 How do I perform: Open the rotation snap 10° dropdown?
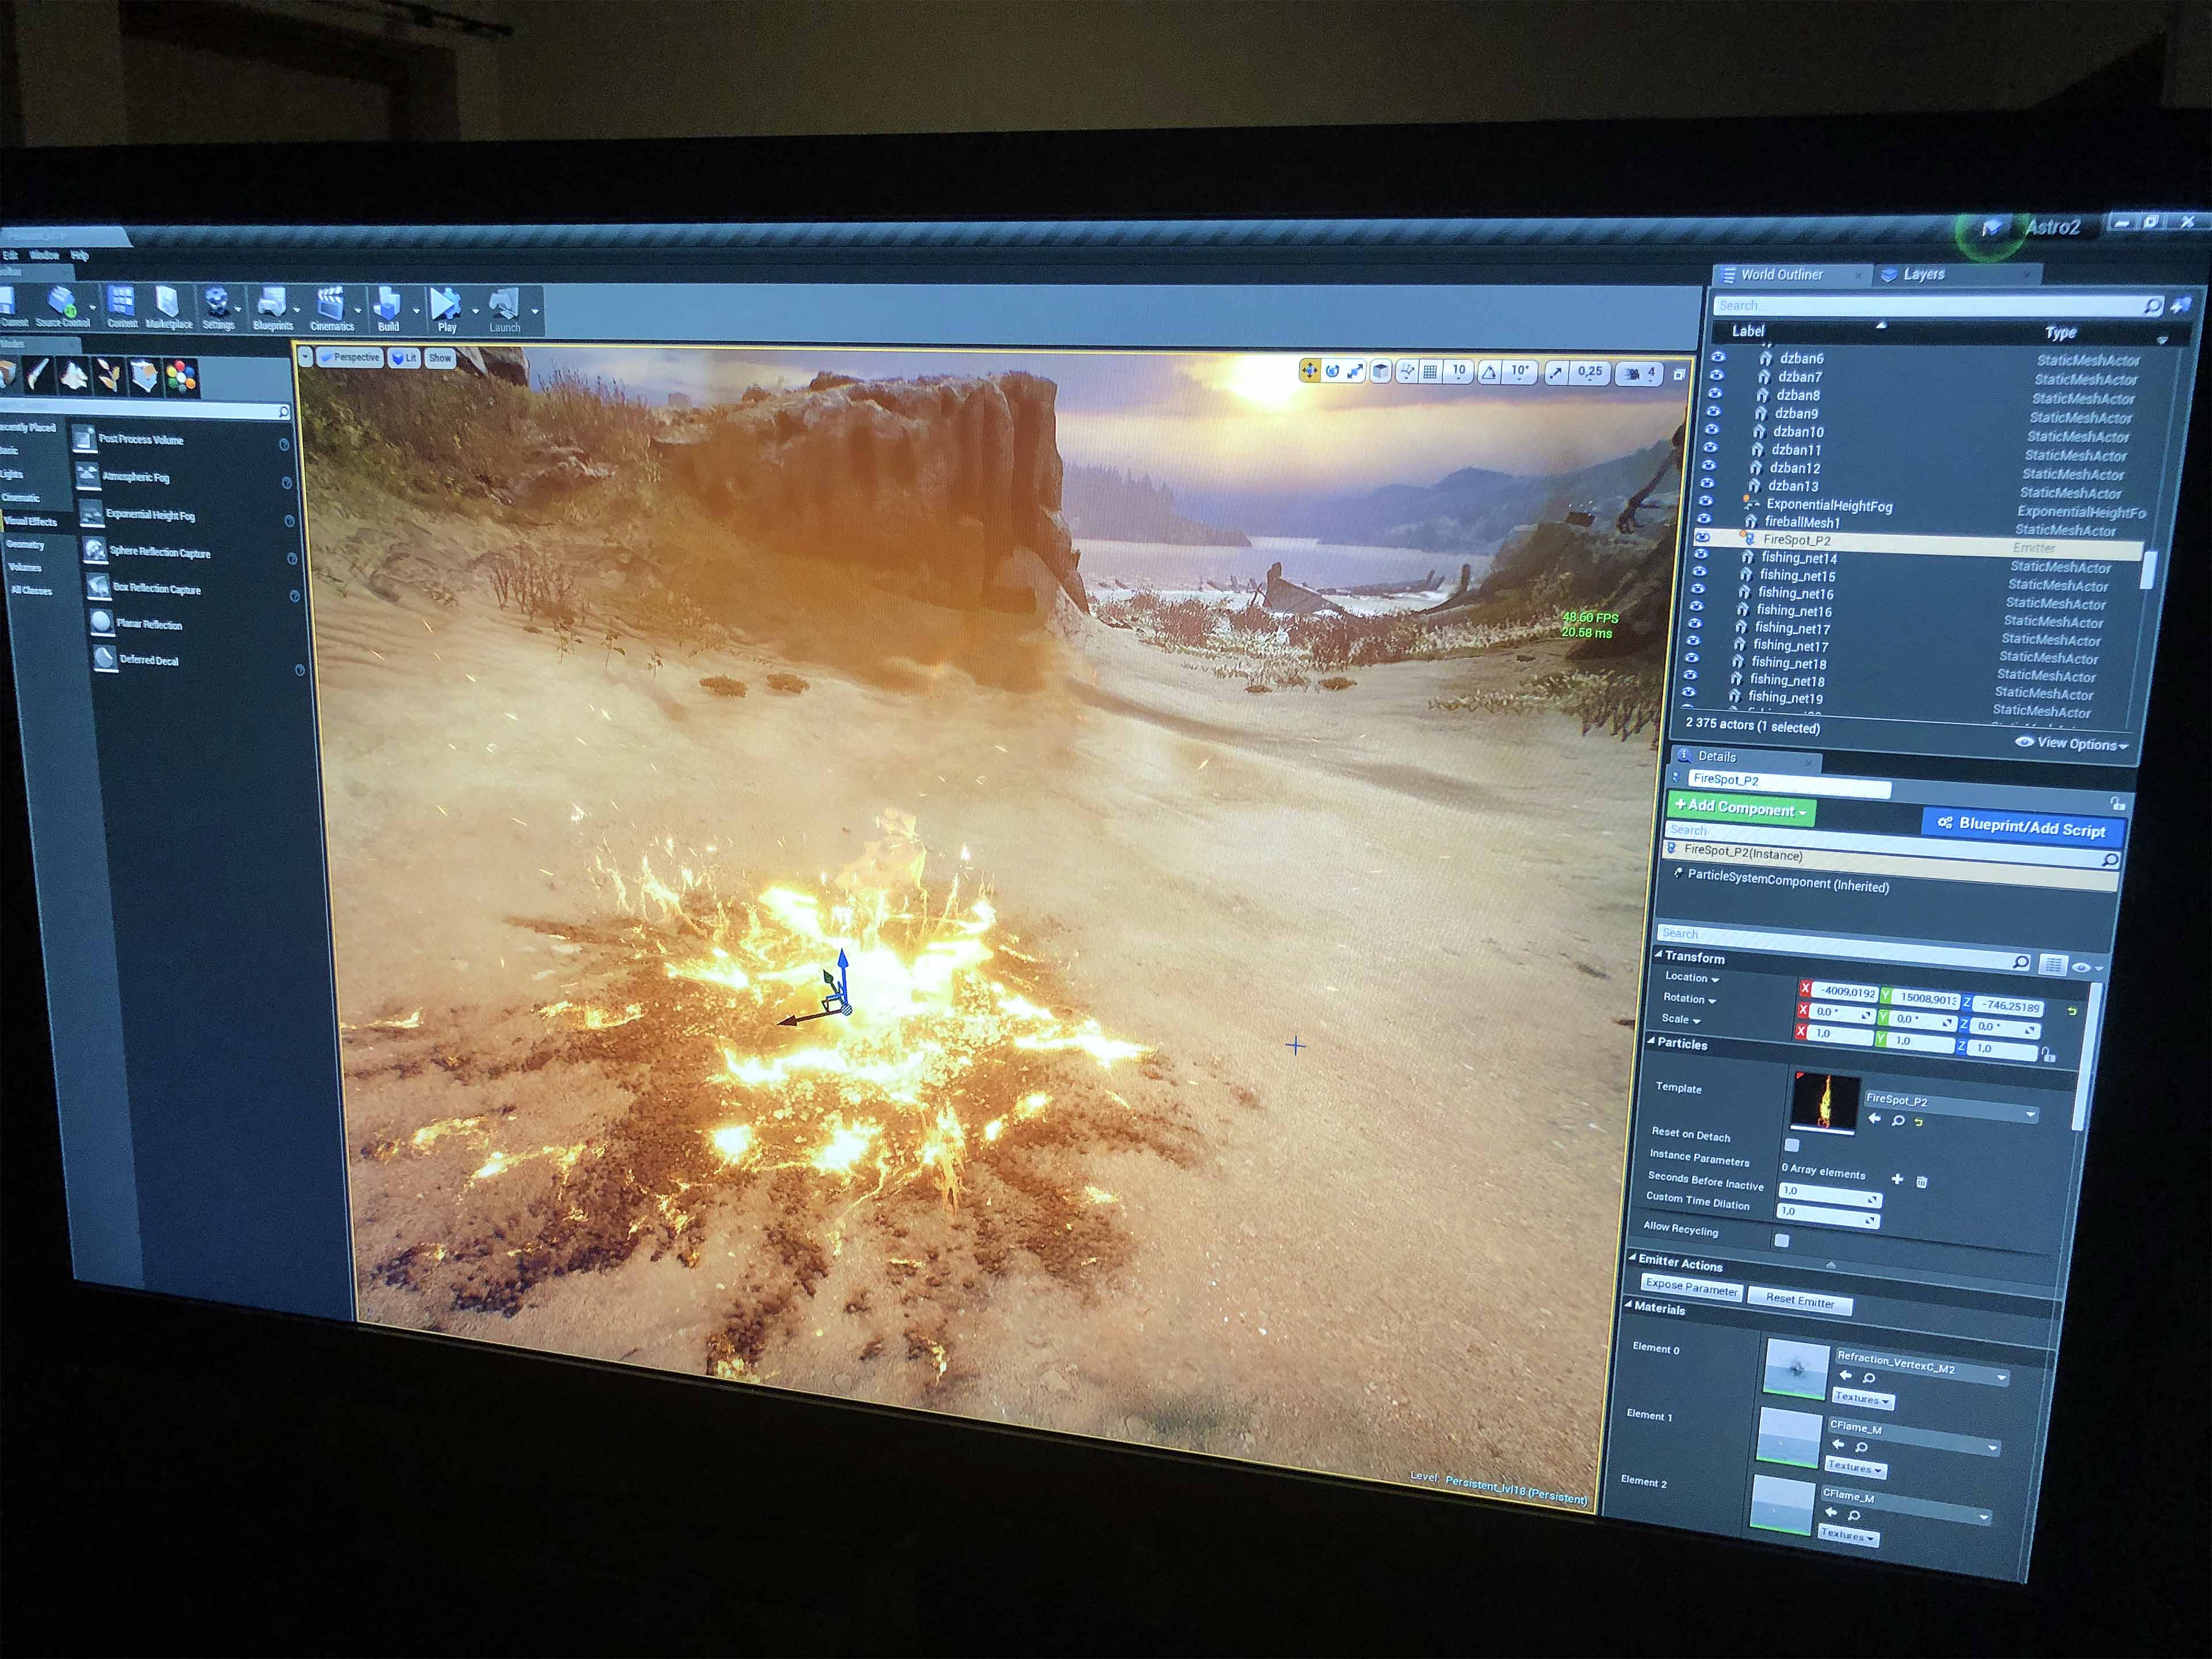[1520, 373]
